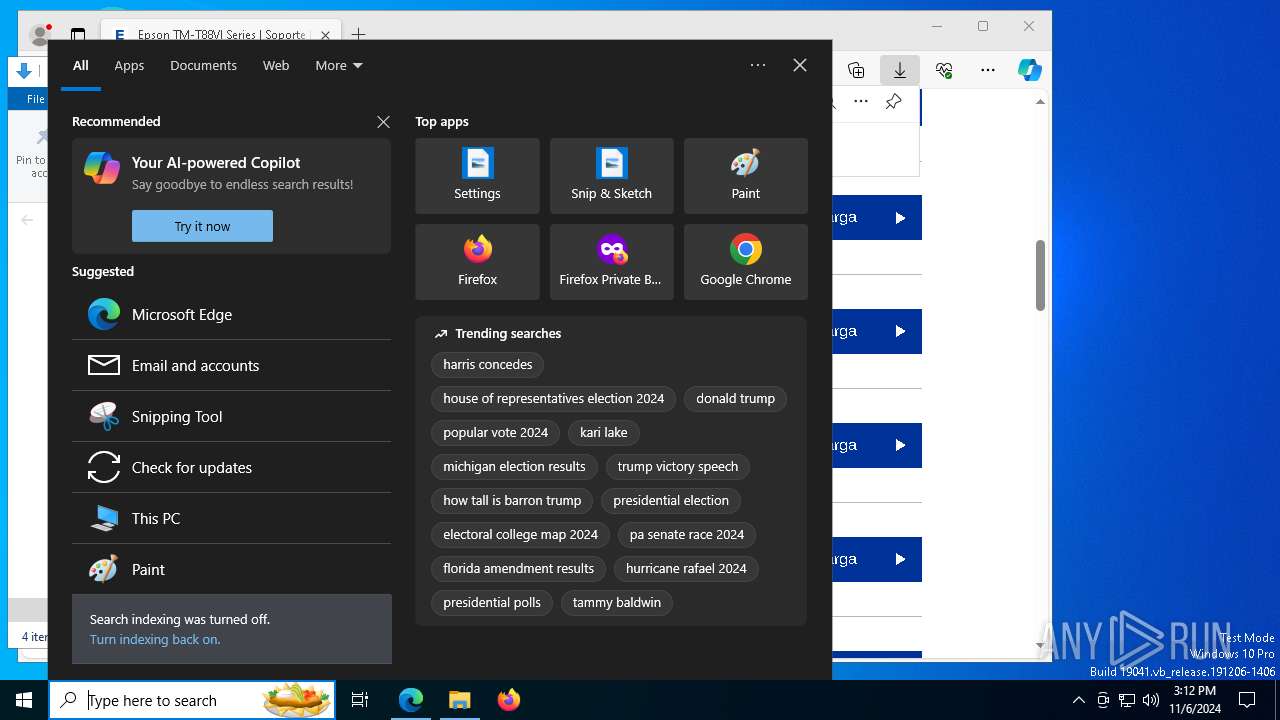Open Edge settings and more menu
Viewport: 1280px width, 720px height.
point(988,70)
